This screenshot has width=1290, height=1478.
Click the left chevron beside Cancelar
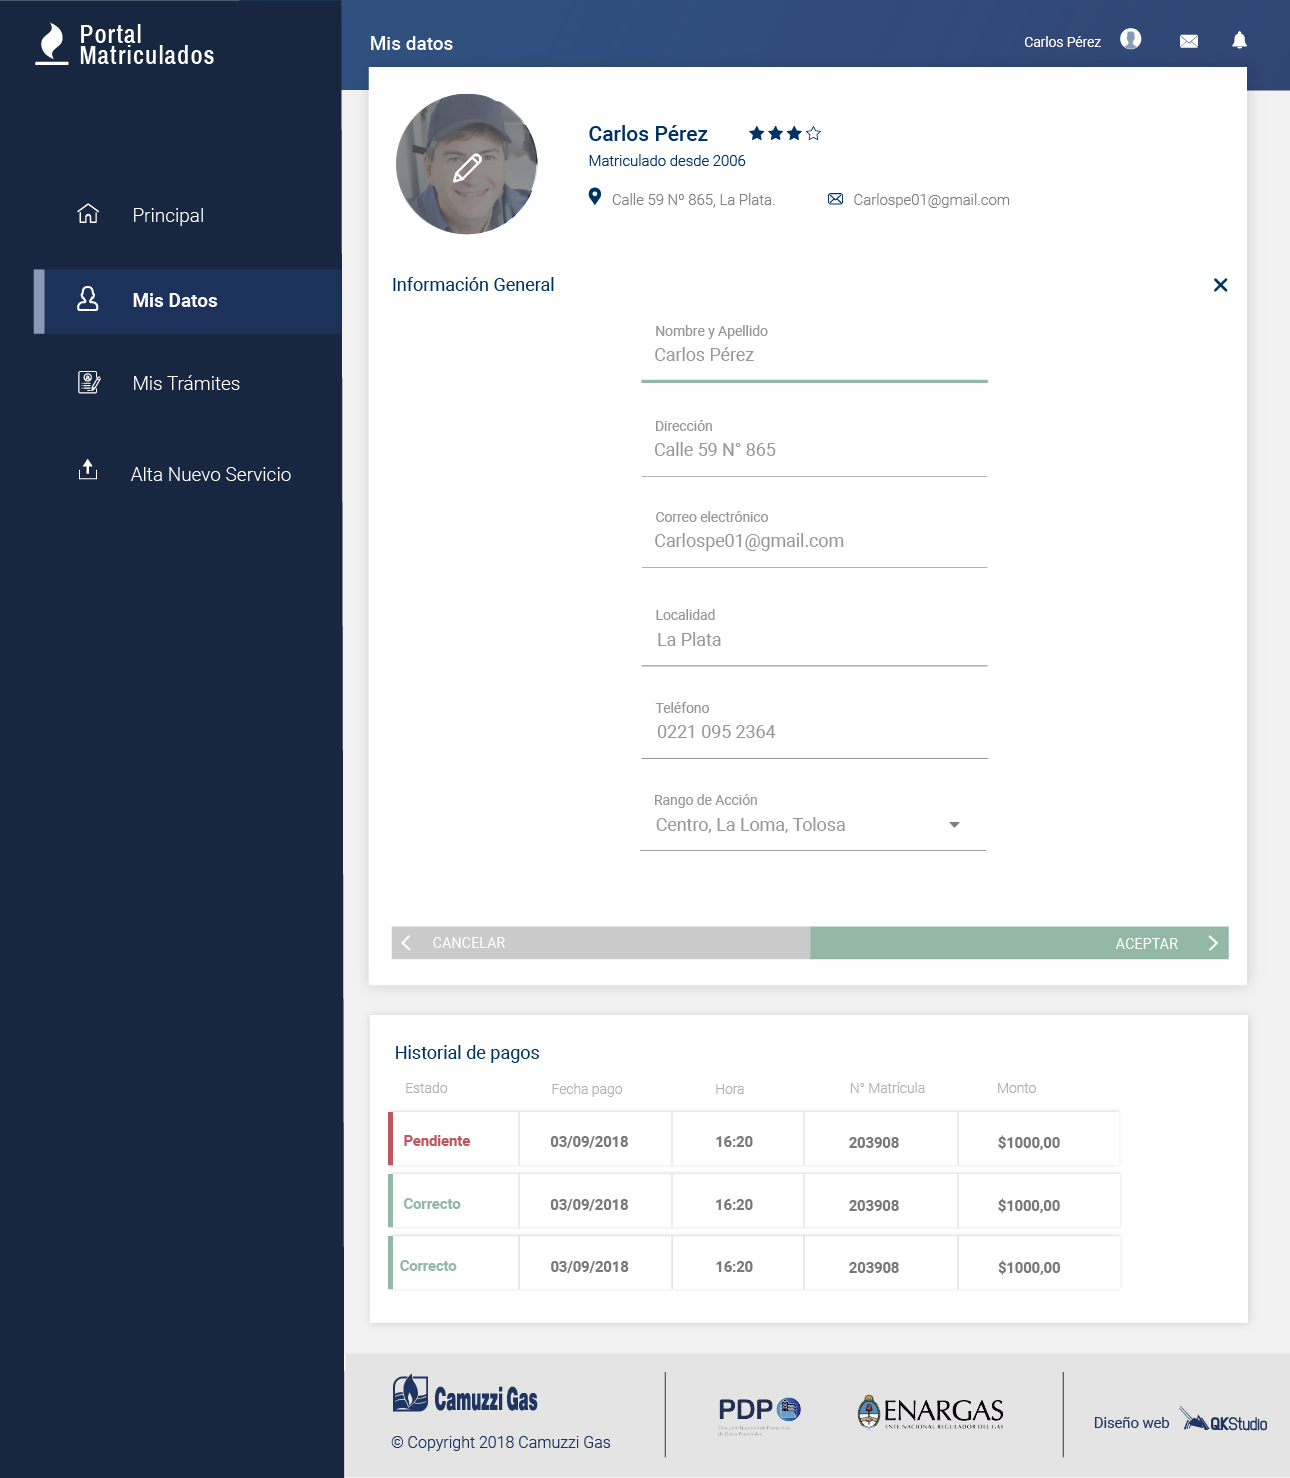[406, 943]
